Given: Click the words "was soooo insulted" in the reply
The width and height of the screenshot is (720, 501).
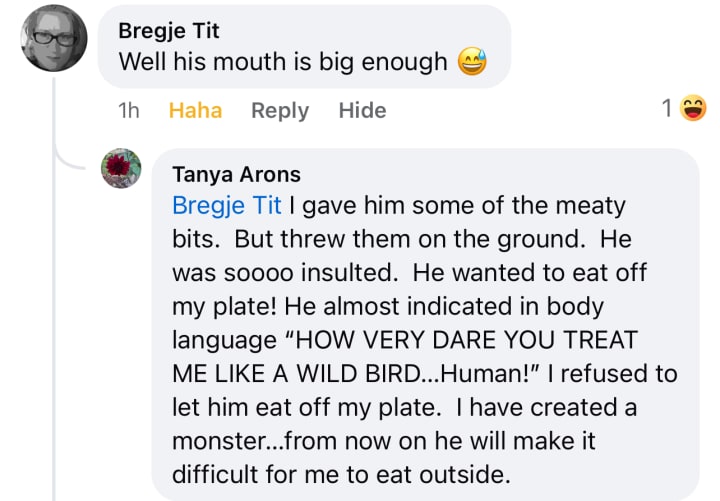Looking at the screenshot, I should pyautogui.click(x=276, y=270).
